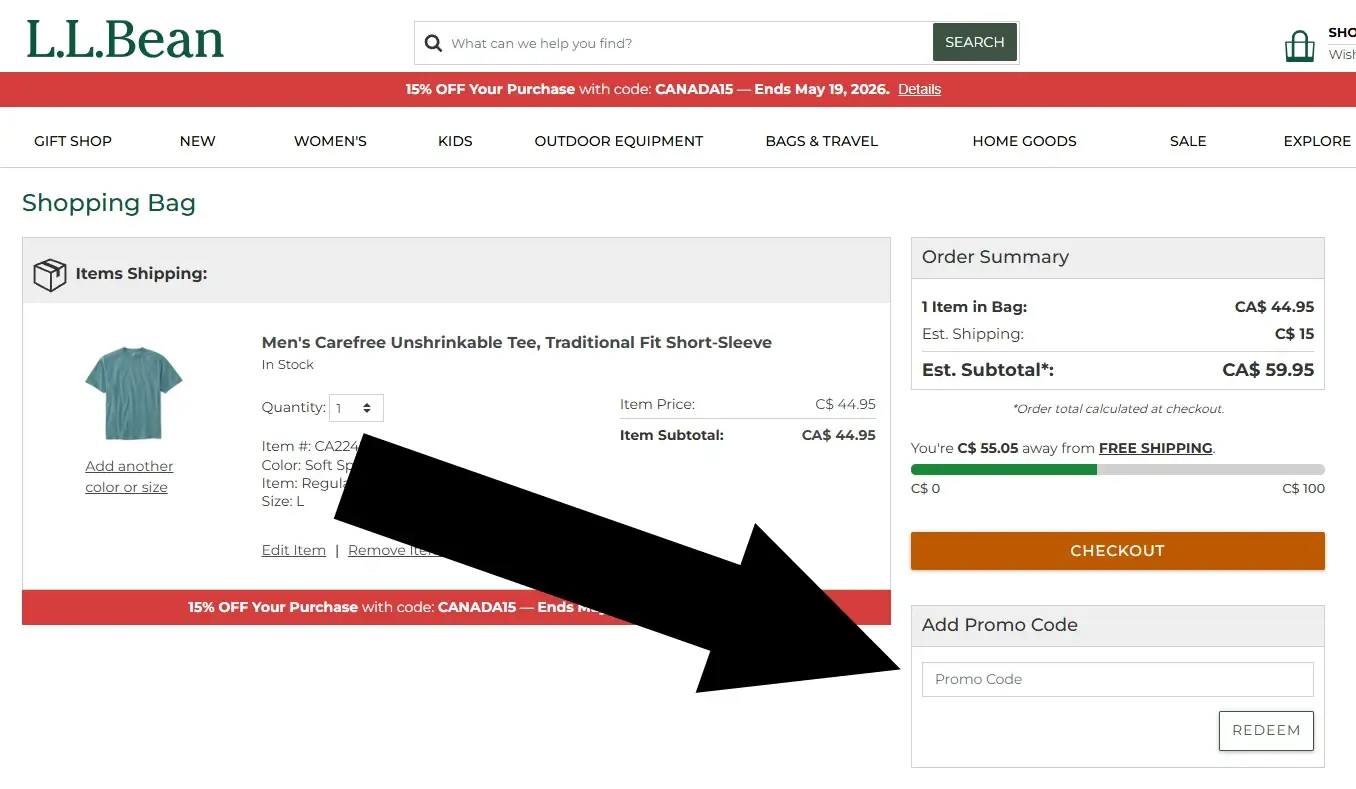This screenshot has width=1356, height=789.
Task: Click the orange CHECKOUT button
Action: pyautogui.click(x=1117, y=551)
